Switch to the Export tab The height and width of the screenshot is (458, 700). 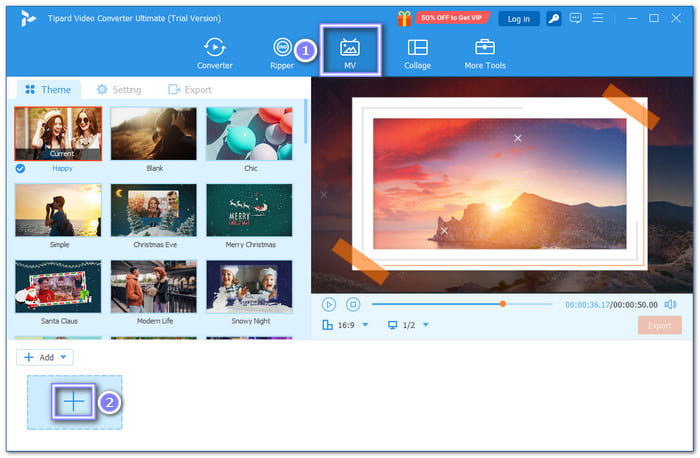click(190, 90)
